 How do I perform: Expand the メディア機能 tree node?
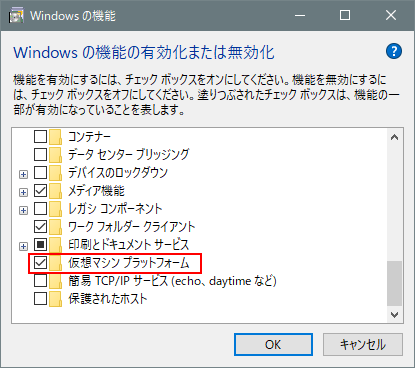point(23,192)
